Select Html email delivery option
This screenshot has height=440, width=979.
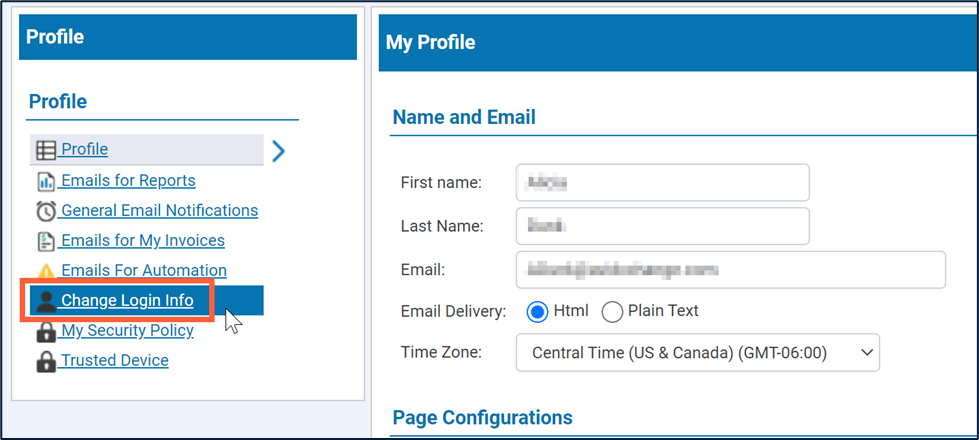pyautogui.click(x=536, y=311)
